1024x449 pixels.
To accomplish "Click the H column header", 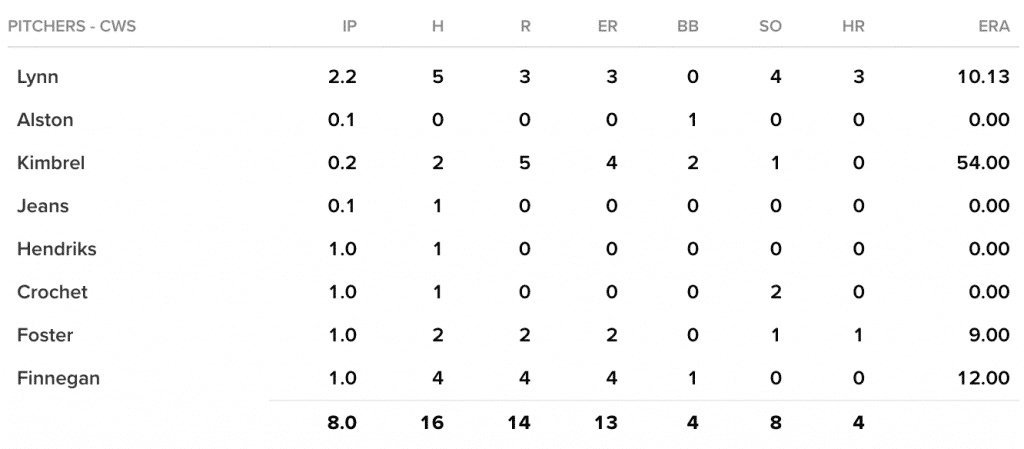I will tap(438, 27).
